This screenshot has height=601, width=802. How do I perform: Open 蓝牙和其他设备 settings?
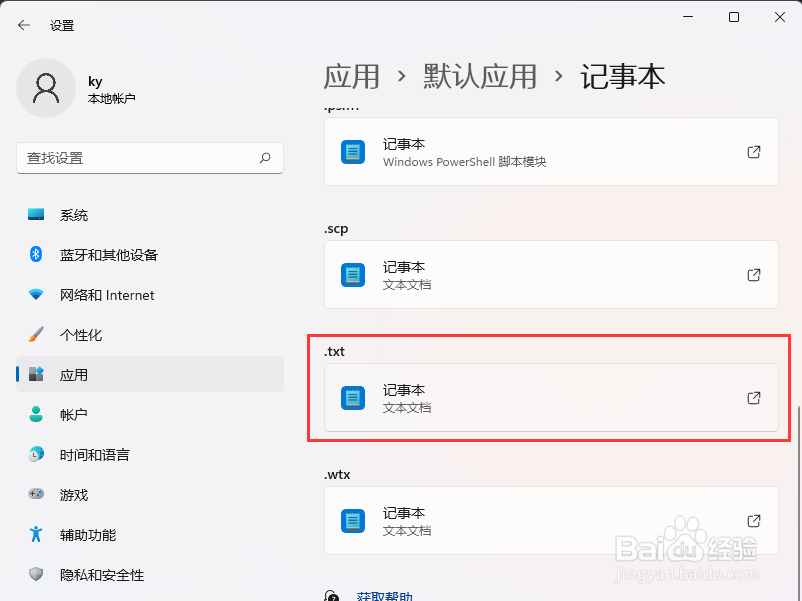pos(108,255)
